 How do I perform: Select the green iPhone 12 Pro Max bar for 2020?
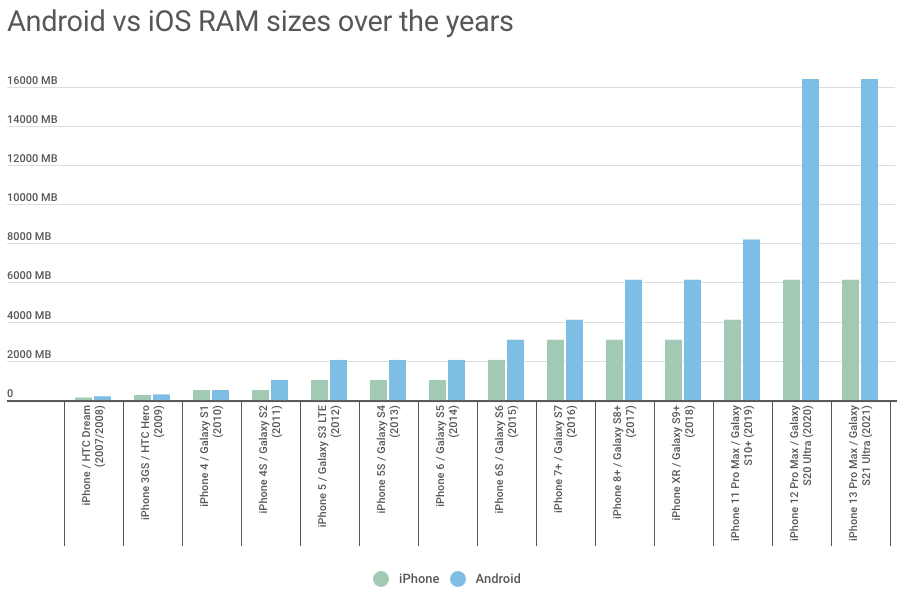791,340
